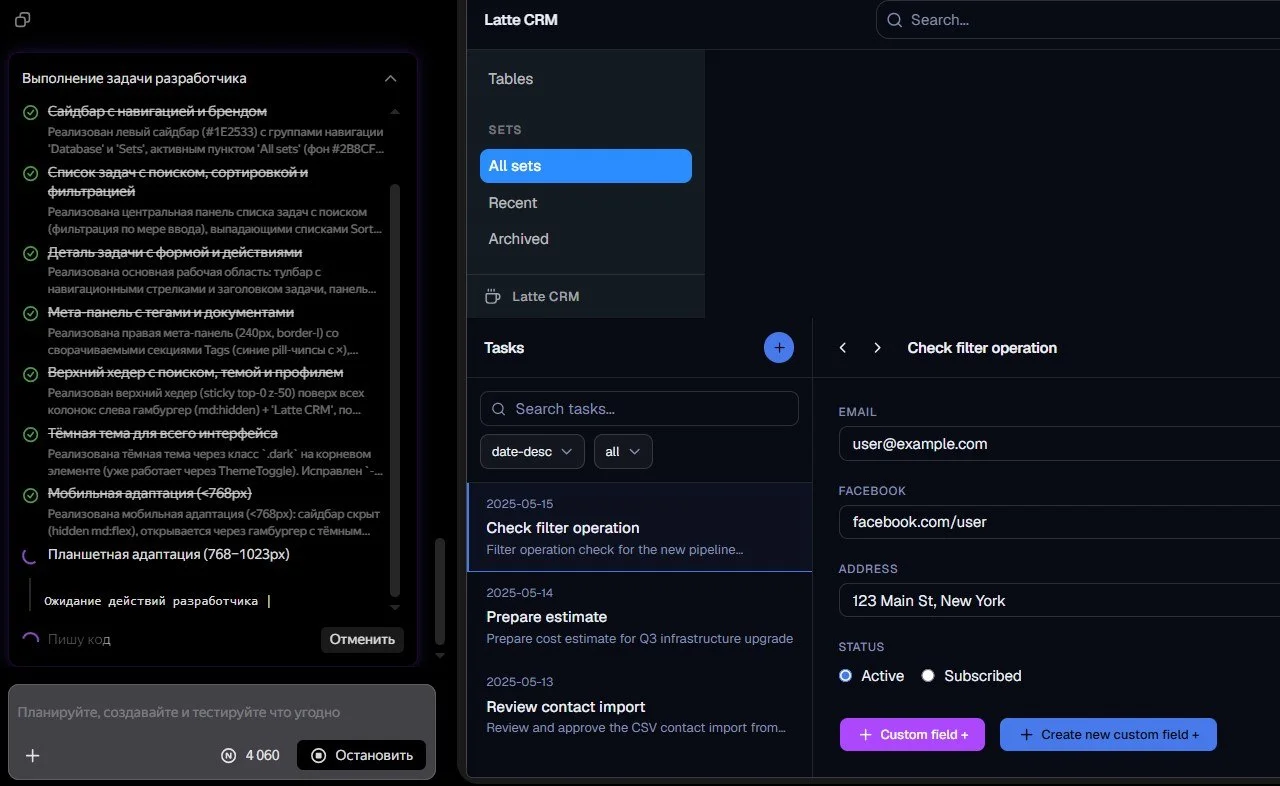Click the plus icon in the prompt box
The width and height of the screenshot is (1280, 786).
pos(33,755)
